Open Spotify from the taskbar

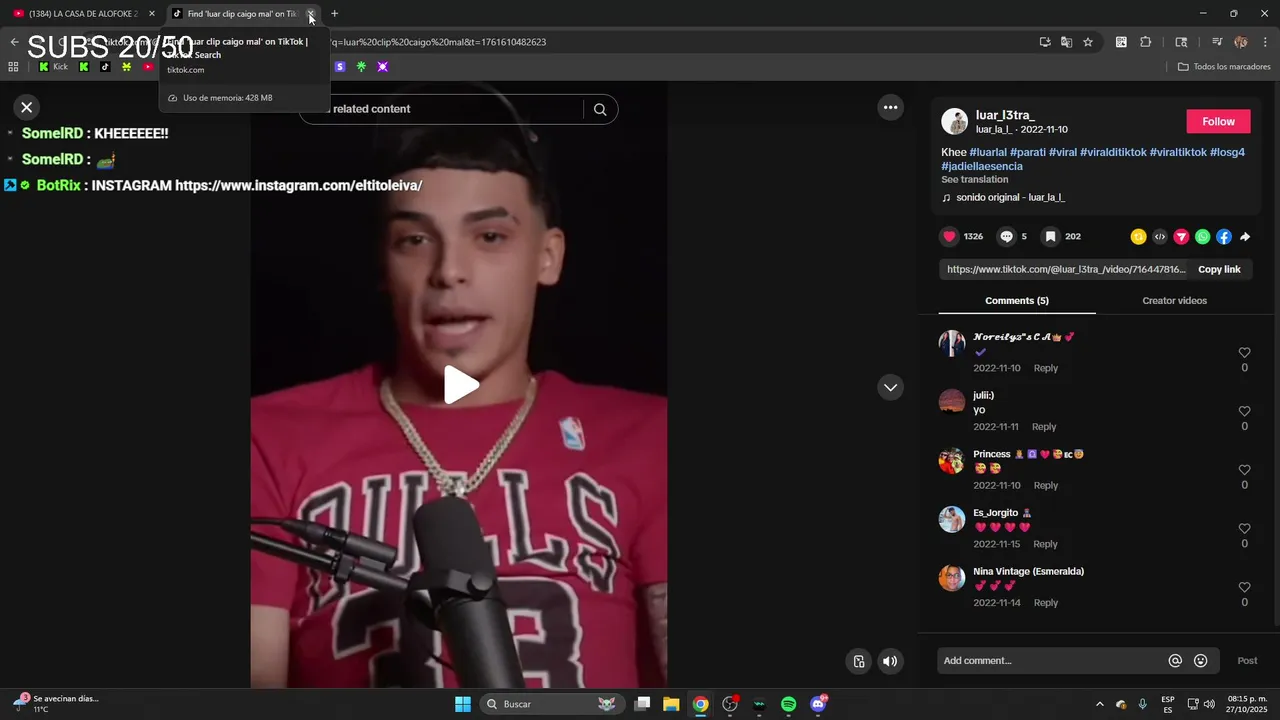coord(788,705)
